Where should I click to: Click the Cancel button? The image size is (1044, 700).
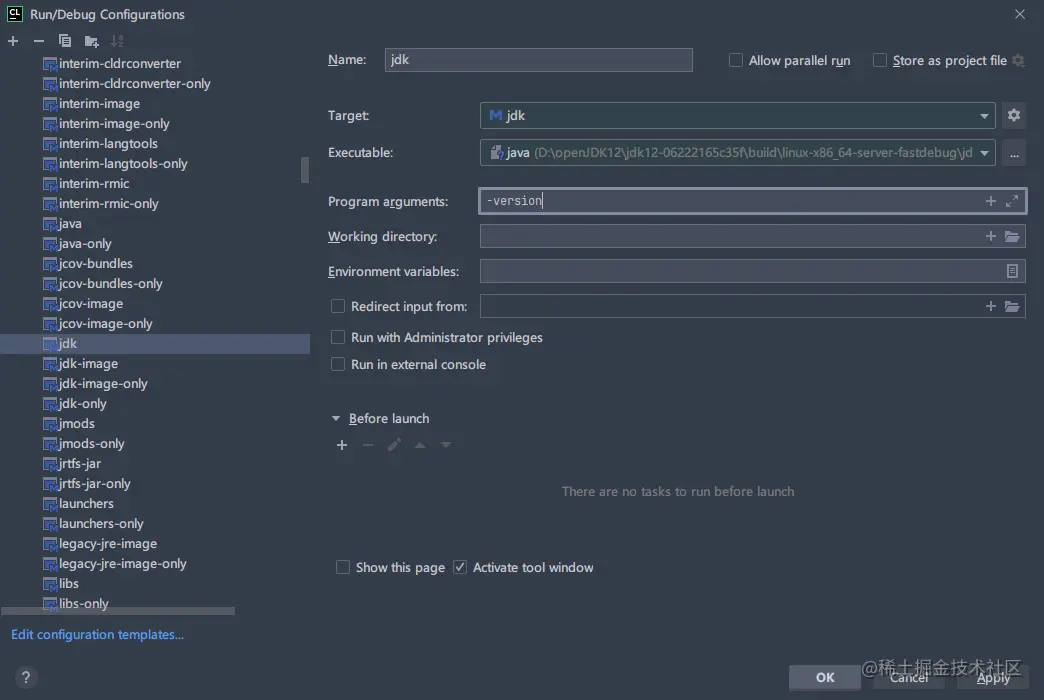pyautogui.click(x=909, y=677)
